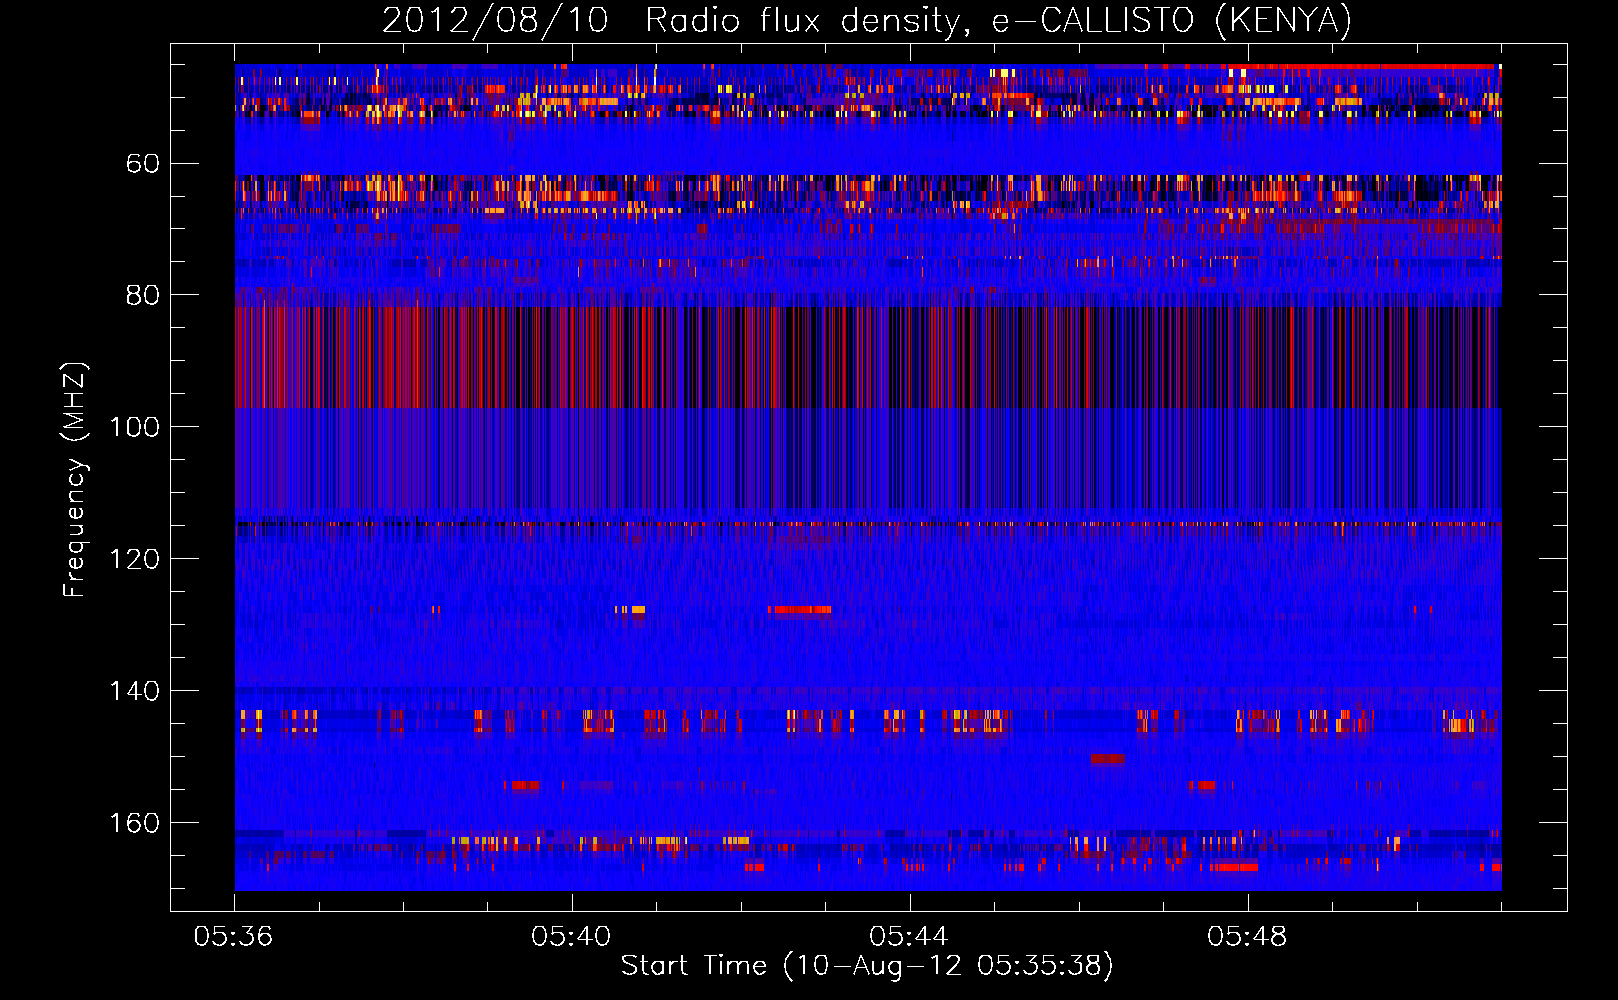Click the '05:44' time tick label
Image resolution: width=1618 pixels, height=1000 pixels.
[x=910, y=937]
